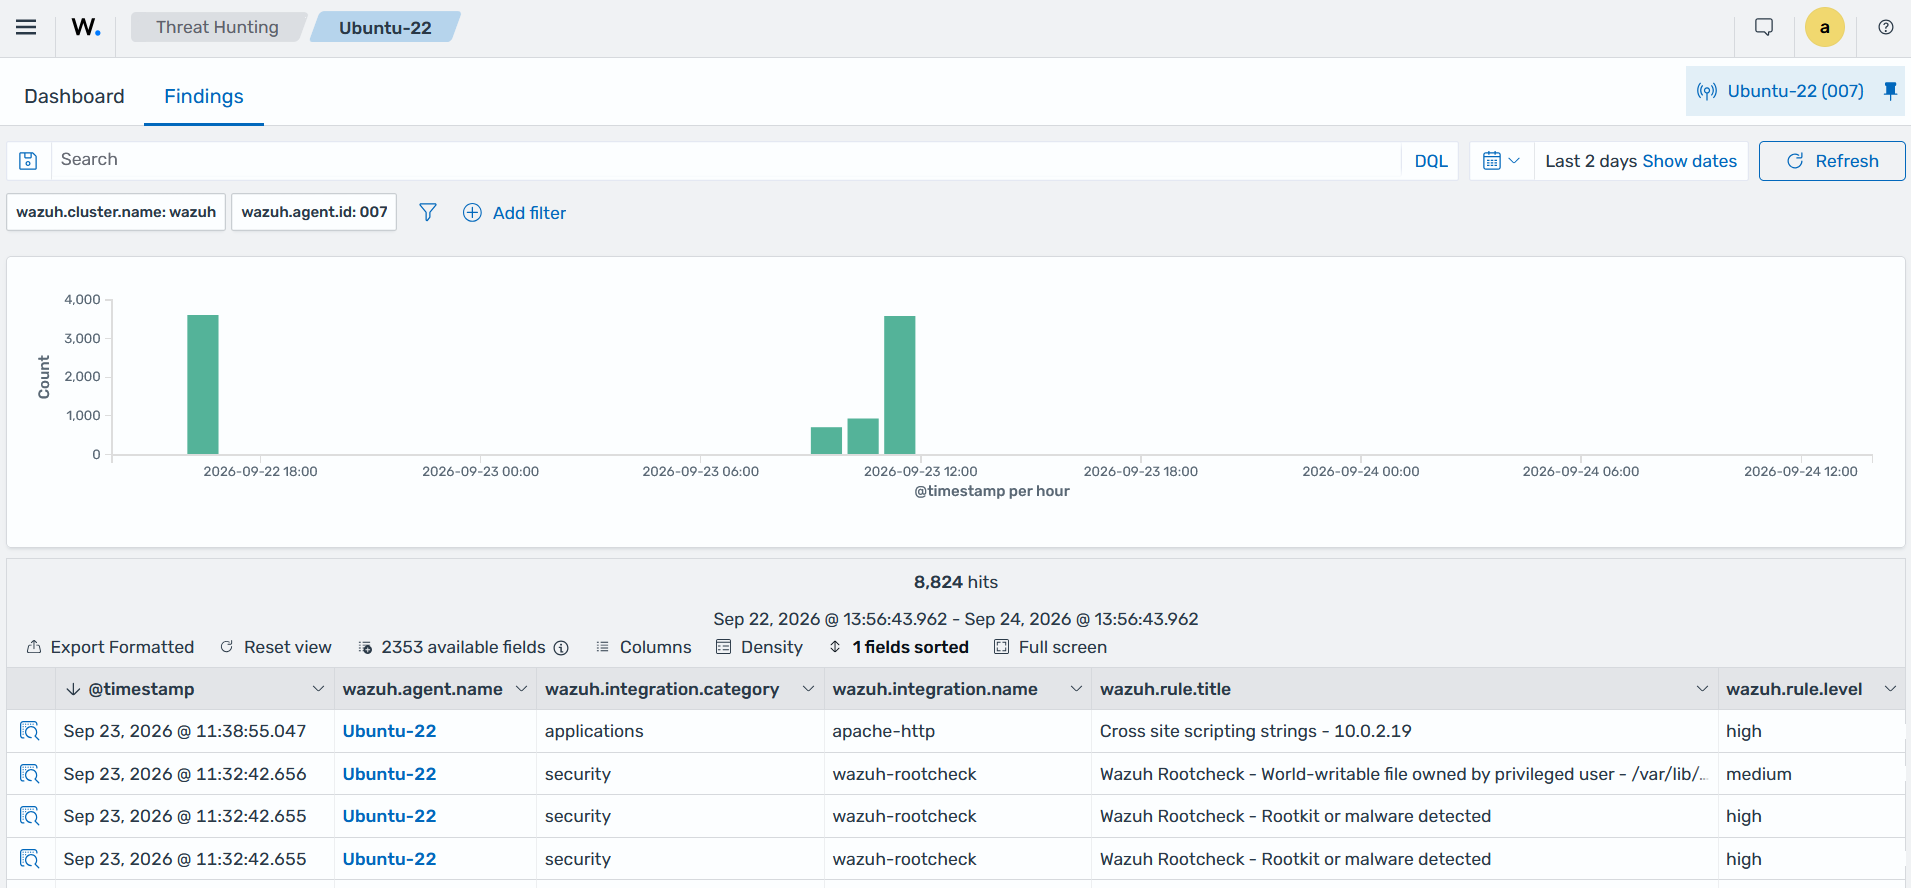Image resolution: width=1911 pixels, height=888 pixels.
Task: Open the notifications chat icon
Action: (x=1764, y=27)
